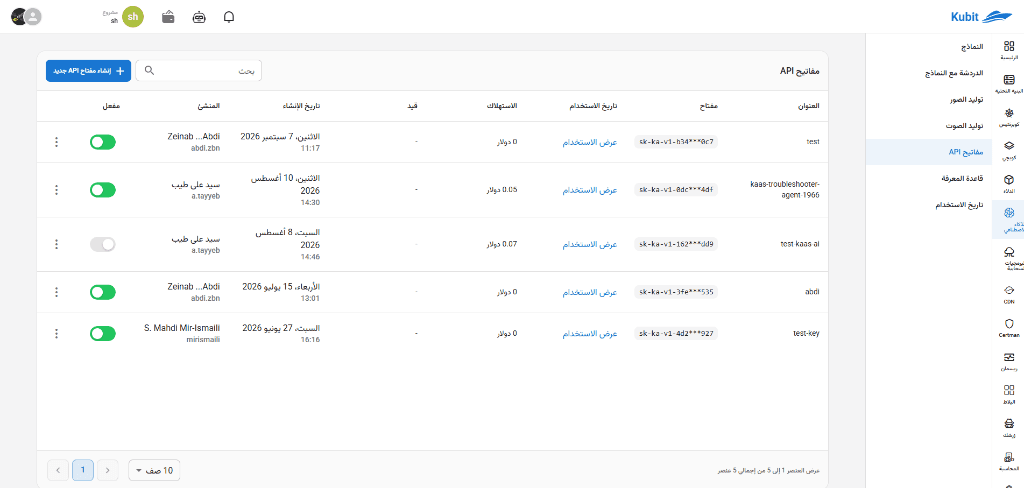Screen dimensions: 1024x488
Task: Go to next page arrow
Action: point(57,470)
